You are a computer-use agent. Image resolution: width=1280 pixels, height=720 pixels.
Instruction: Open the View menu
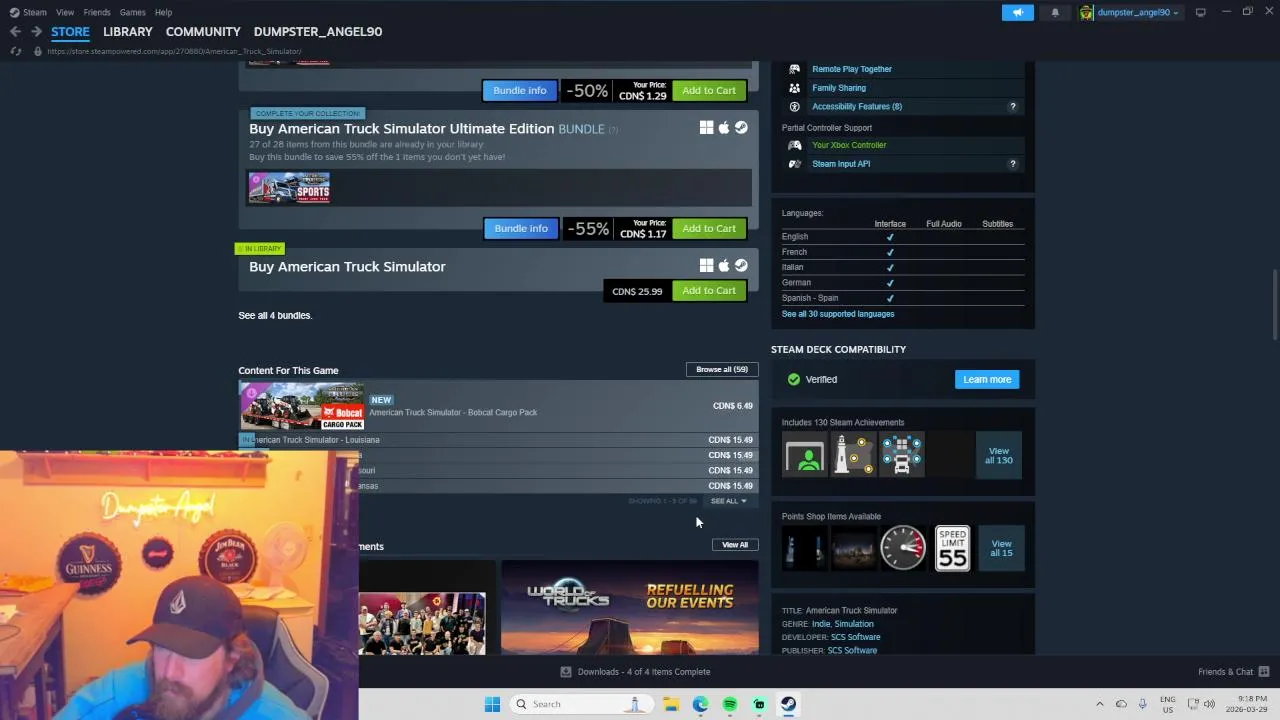[x=65, y=12]
